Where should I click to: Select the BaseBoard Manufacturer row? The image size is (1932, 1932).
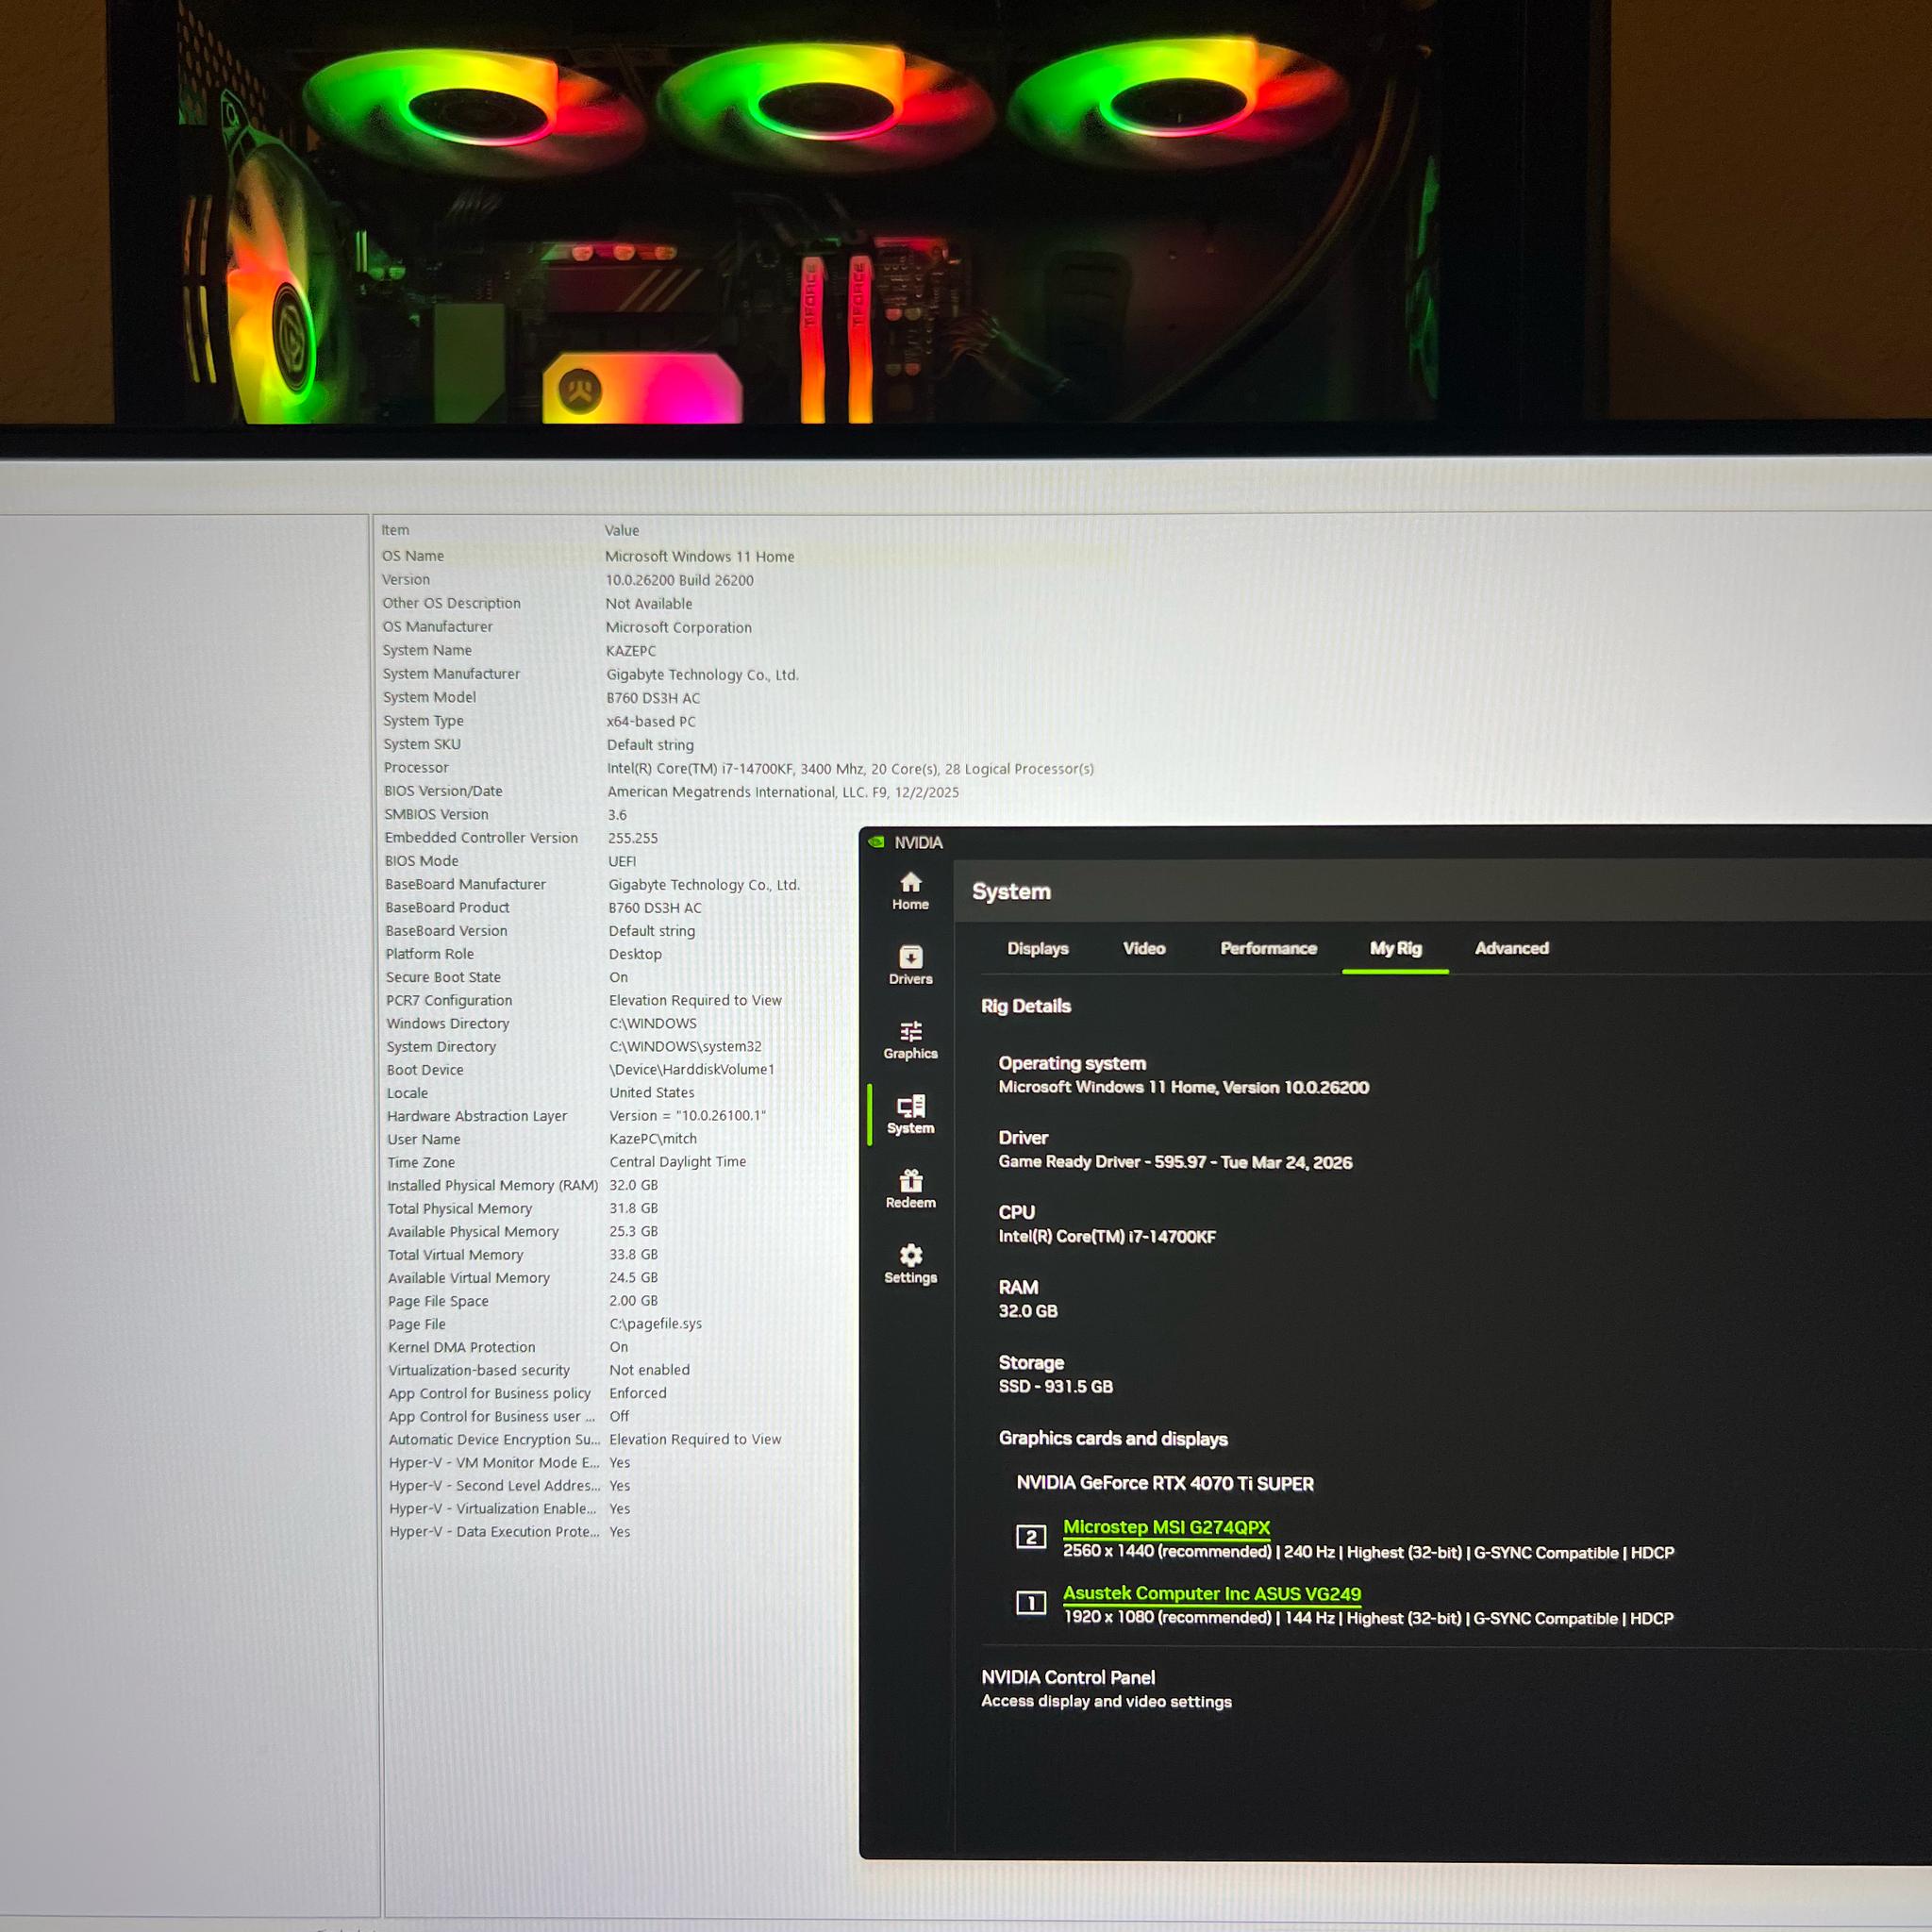click(593, 884)
